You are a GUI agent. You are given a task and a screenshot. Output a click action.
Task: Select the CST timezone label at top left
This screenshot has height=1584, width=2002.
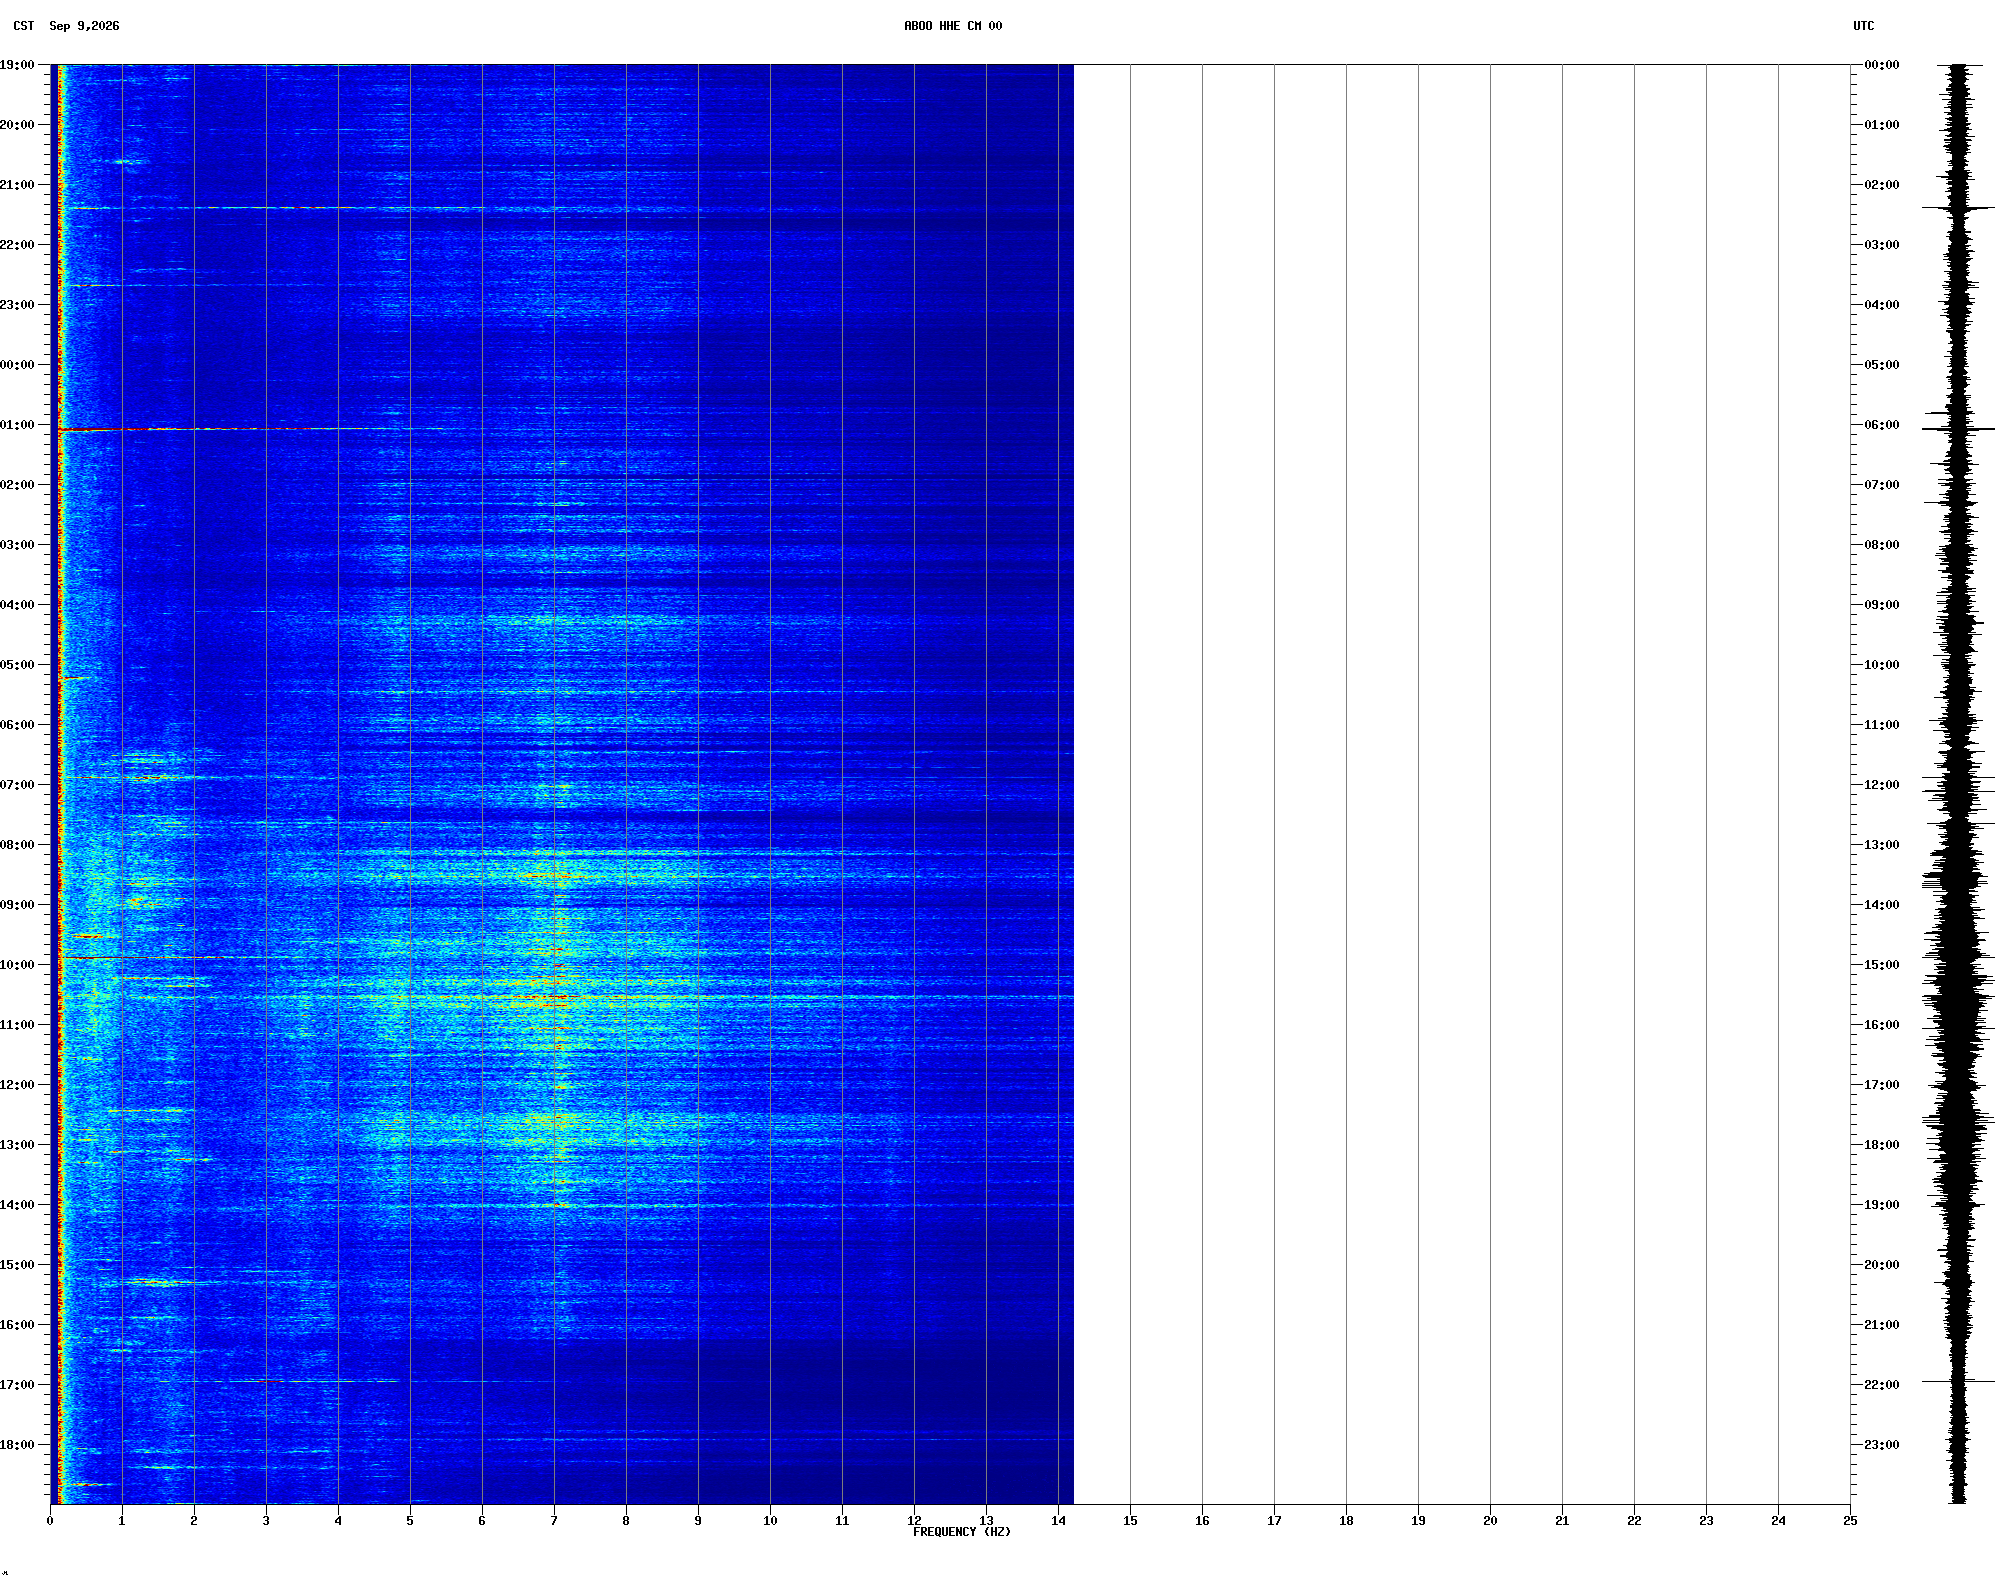(23, 26)
